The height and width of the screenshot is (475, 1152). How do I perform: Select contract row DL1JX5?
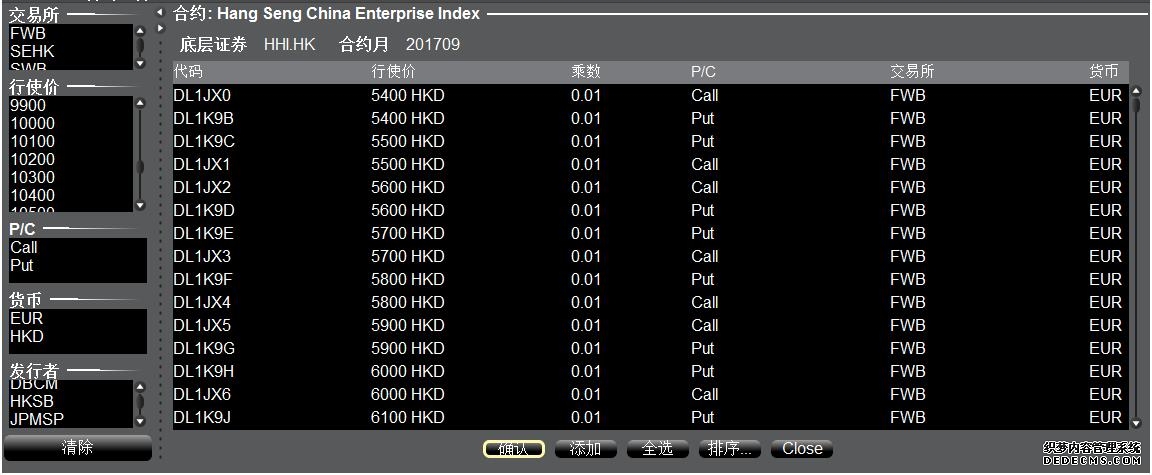tap(650, 325)
